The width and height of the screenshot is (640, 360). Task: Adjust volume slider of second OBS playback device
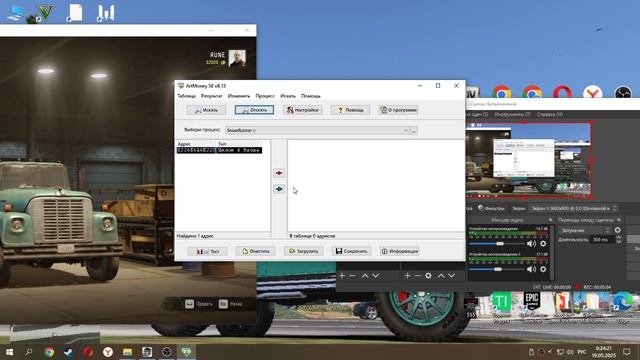tap(497, 269)
